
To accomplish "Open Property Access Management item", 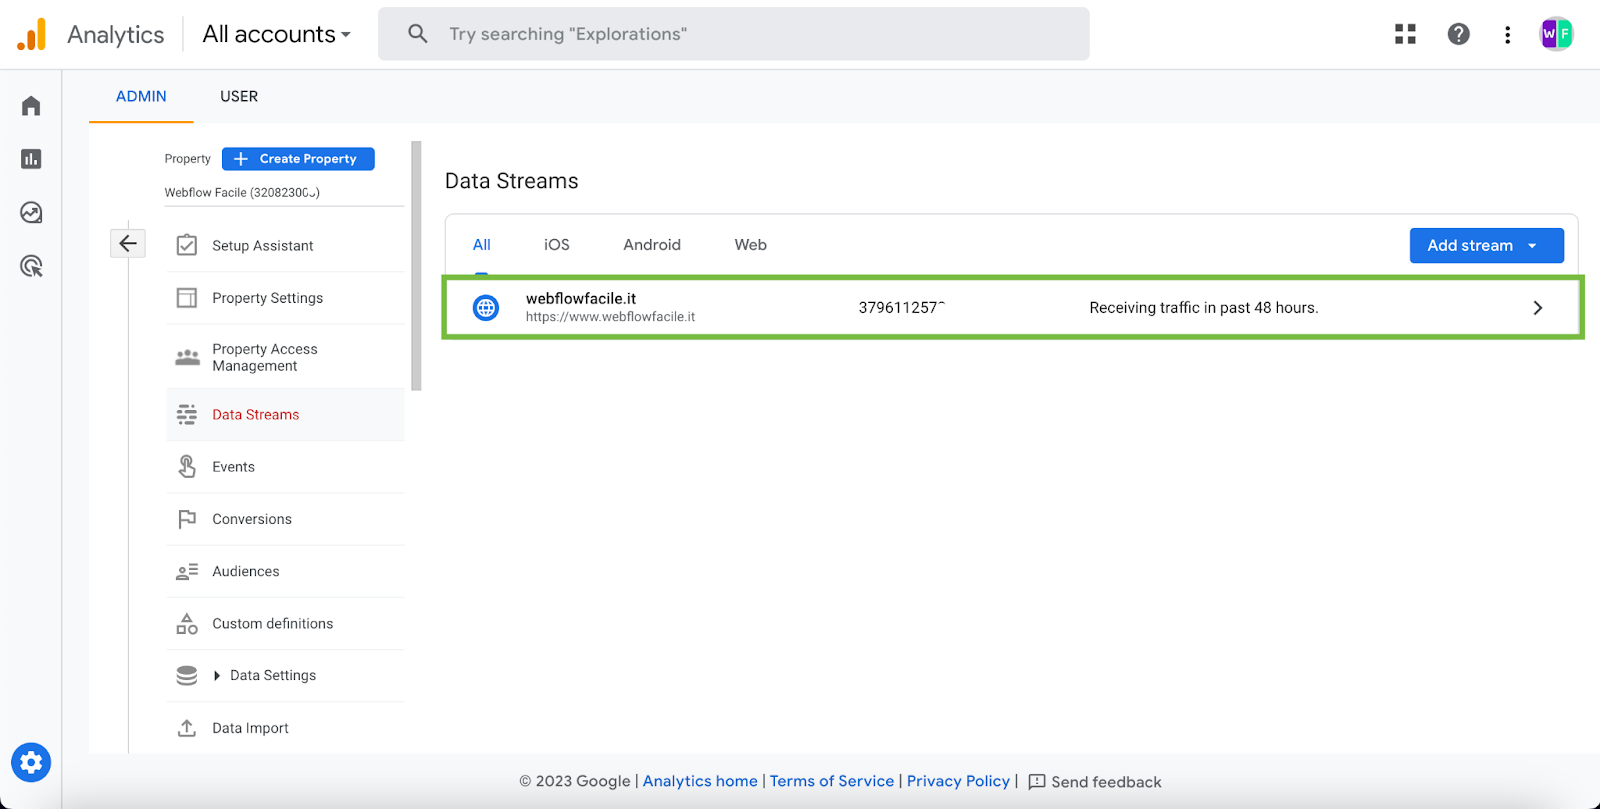I will 285,357.
